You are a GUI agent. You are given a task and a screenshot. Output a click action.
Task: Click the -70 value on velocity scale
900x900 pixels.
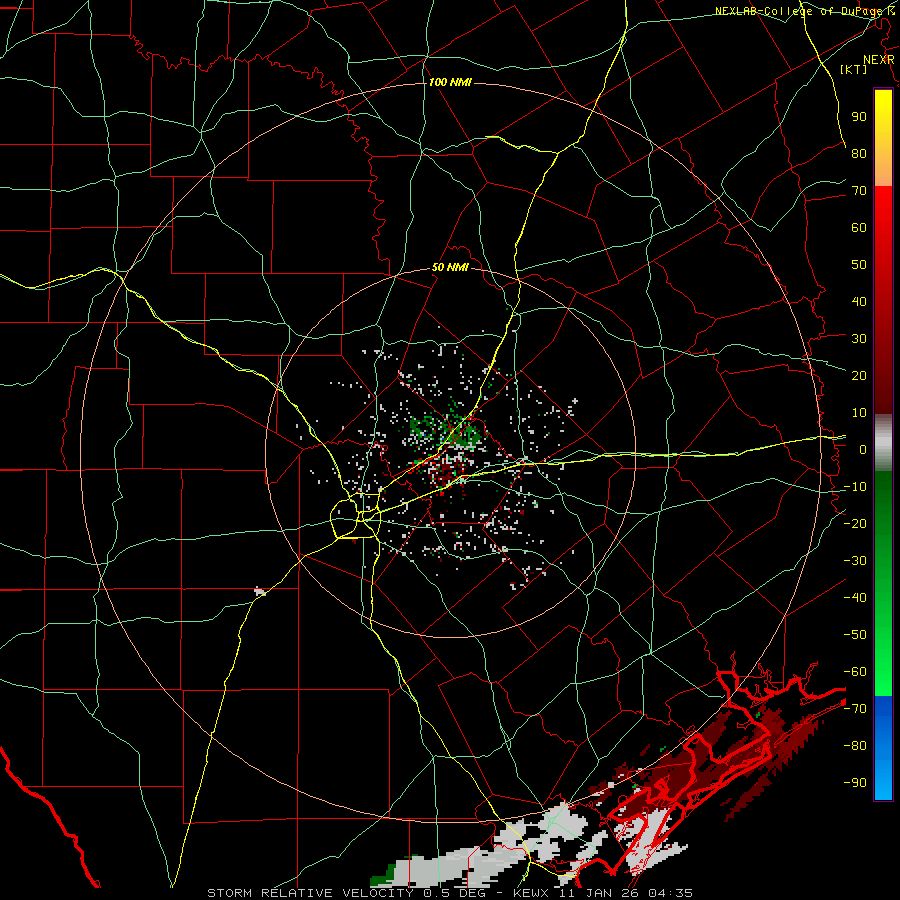pos(855,708)
